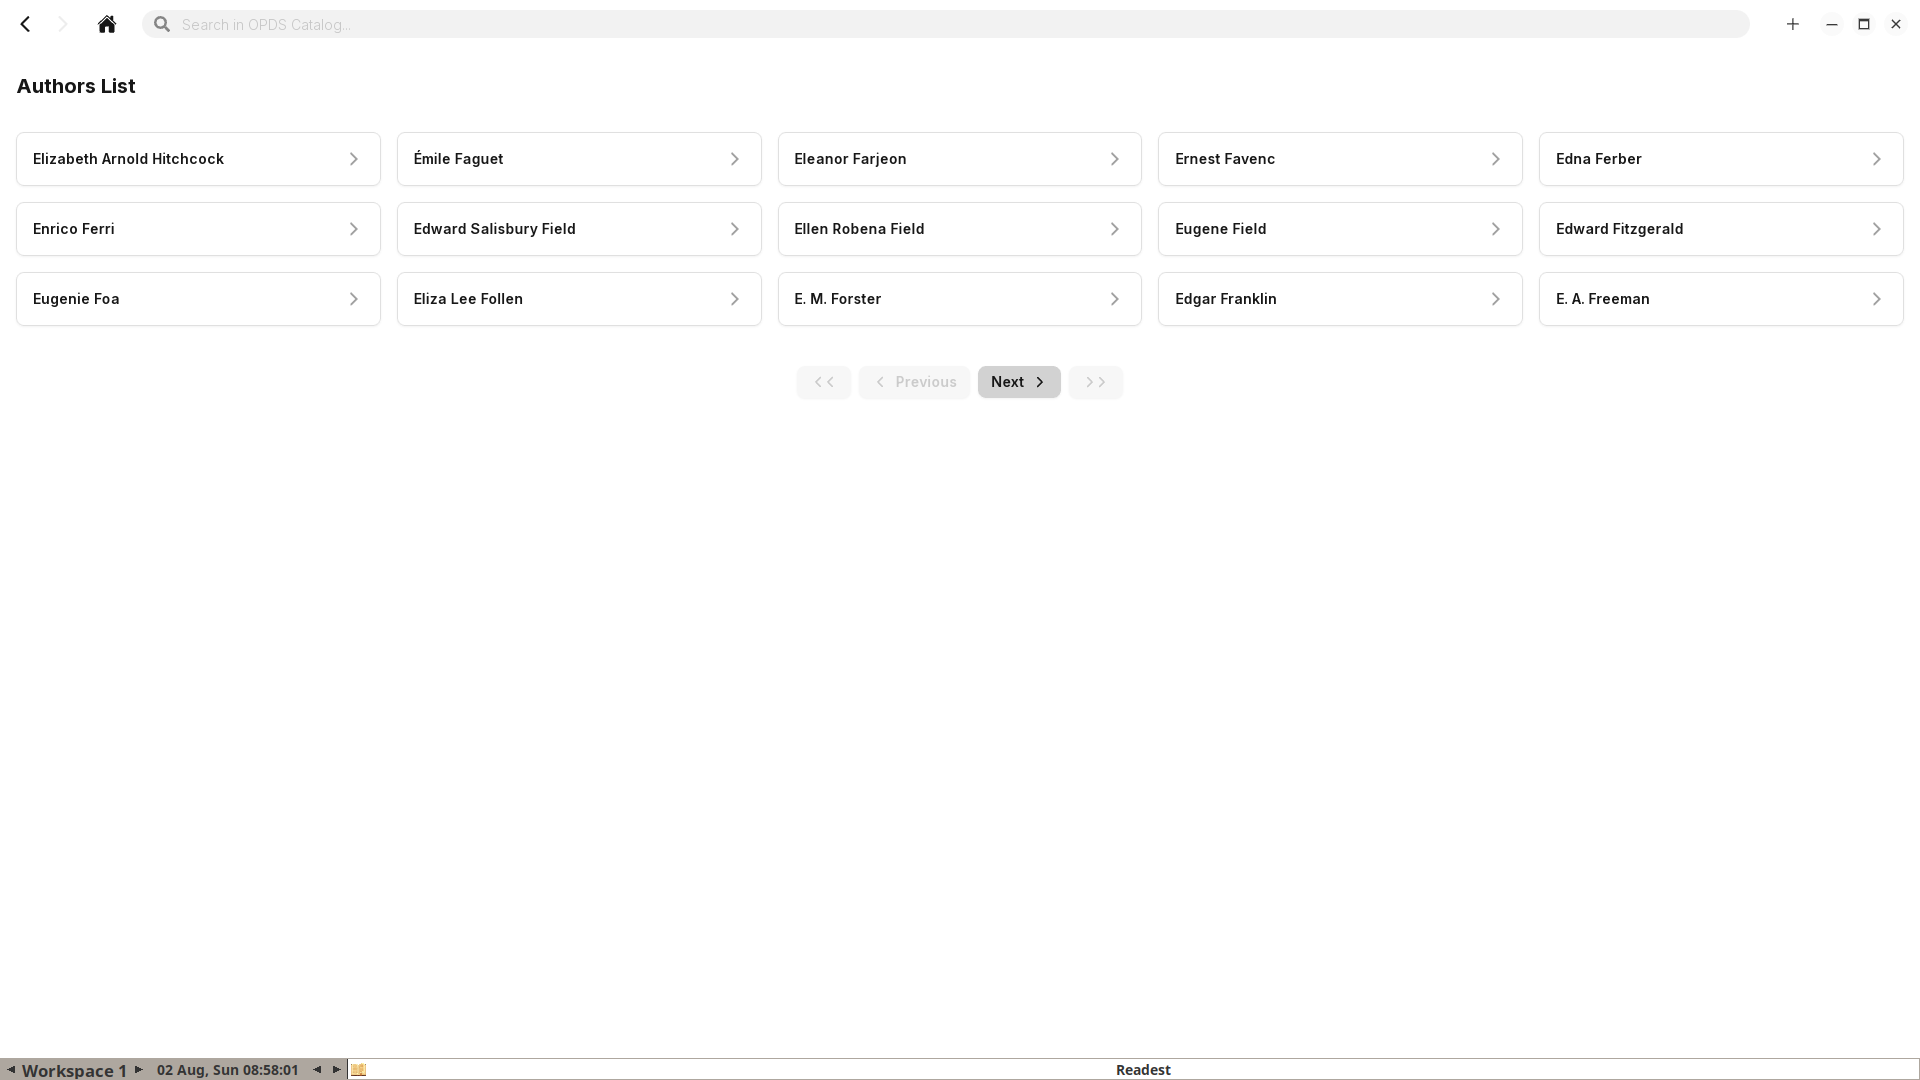Open Eugenie Foa author entry
This screenshot has height=1080, width=1920.
(x=198, y=299)
